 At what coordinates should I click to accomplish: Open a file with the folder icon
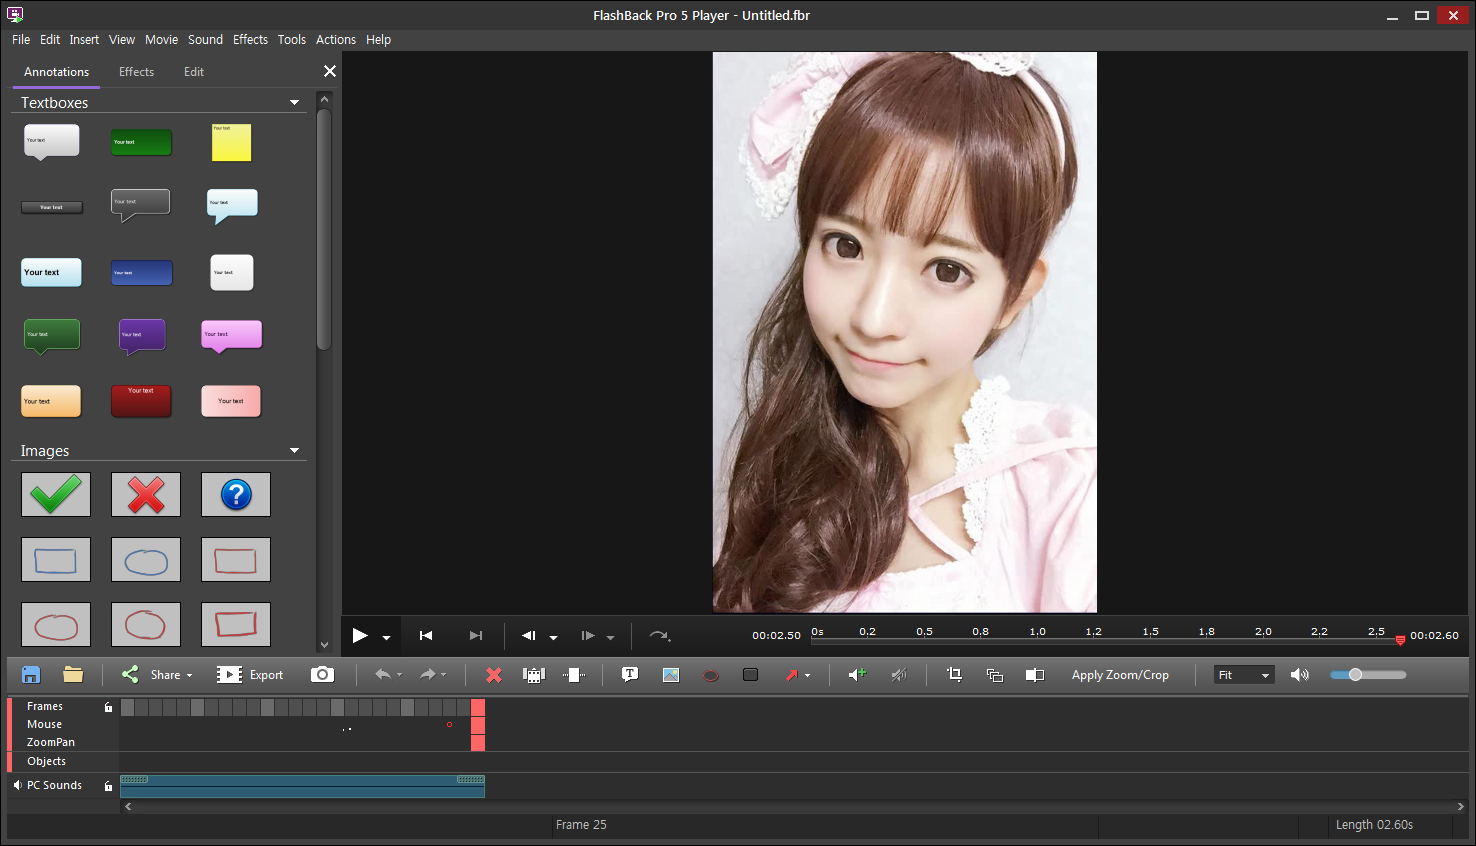tap(73, 675)
